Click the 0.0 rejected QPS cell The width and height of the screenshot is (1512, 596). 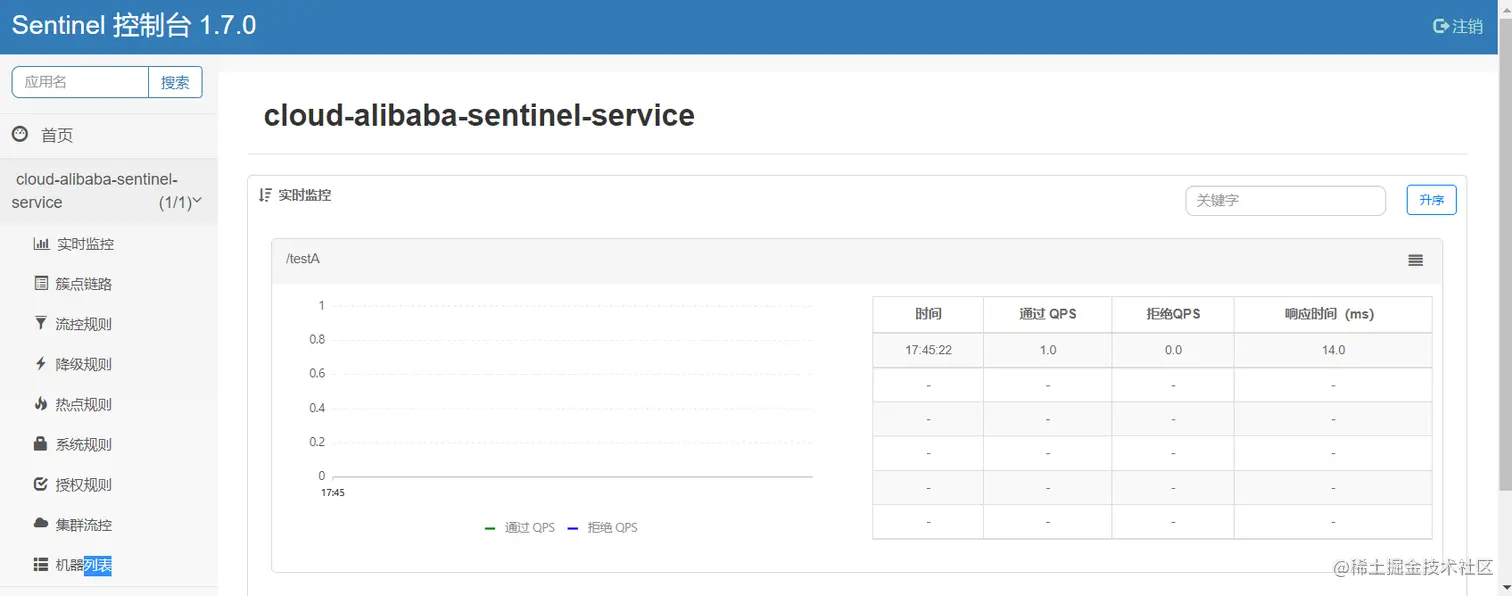coord(1173,350)
